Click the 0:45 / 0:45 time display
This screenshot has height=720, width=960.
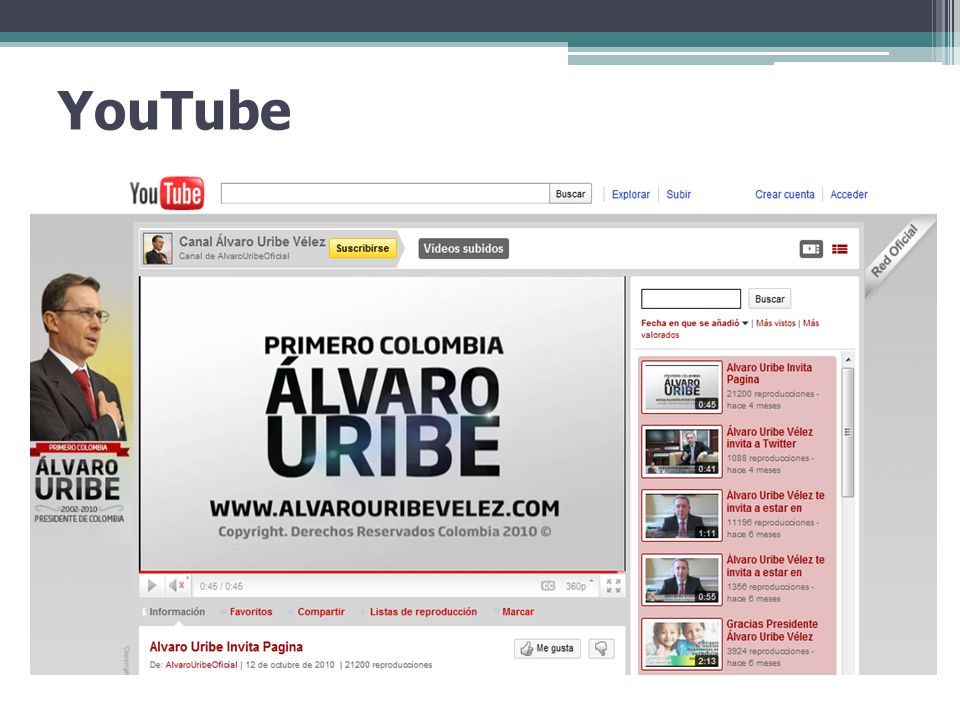[221, 587]
